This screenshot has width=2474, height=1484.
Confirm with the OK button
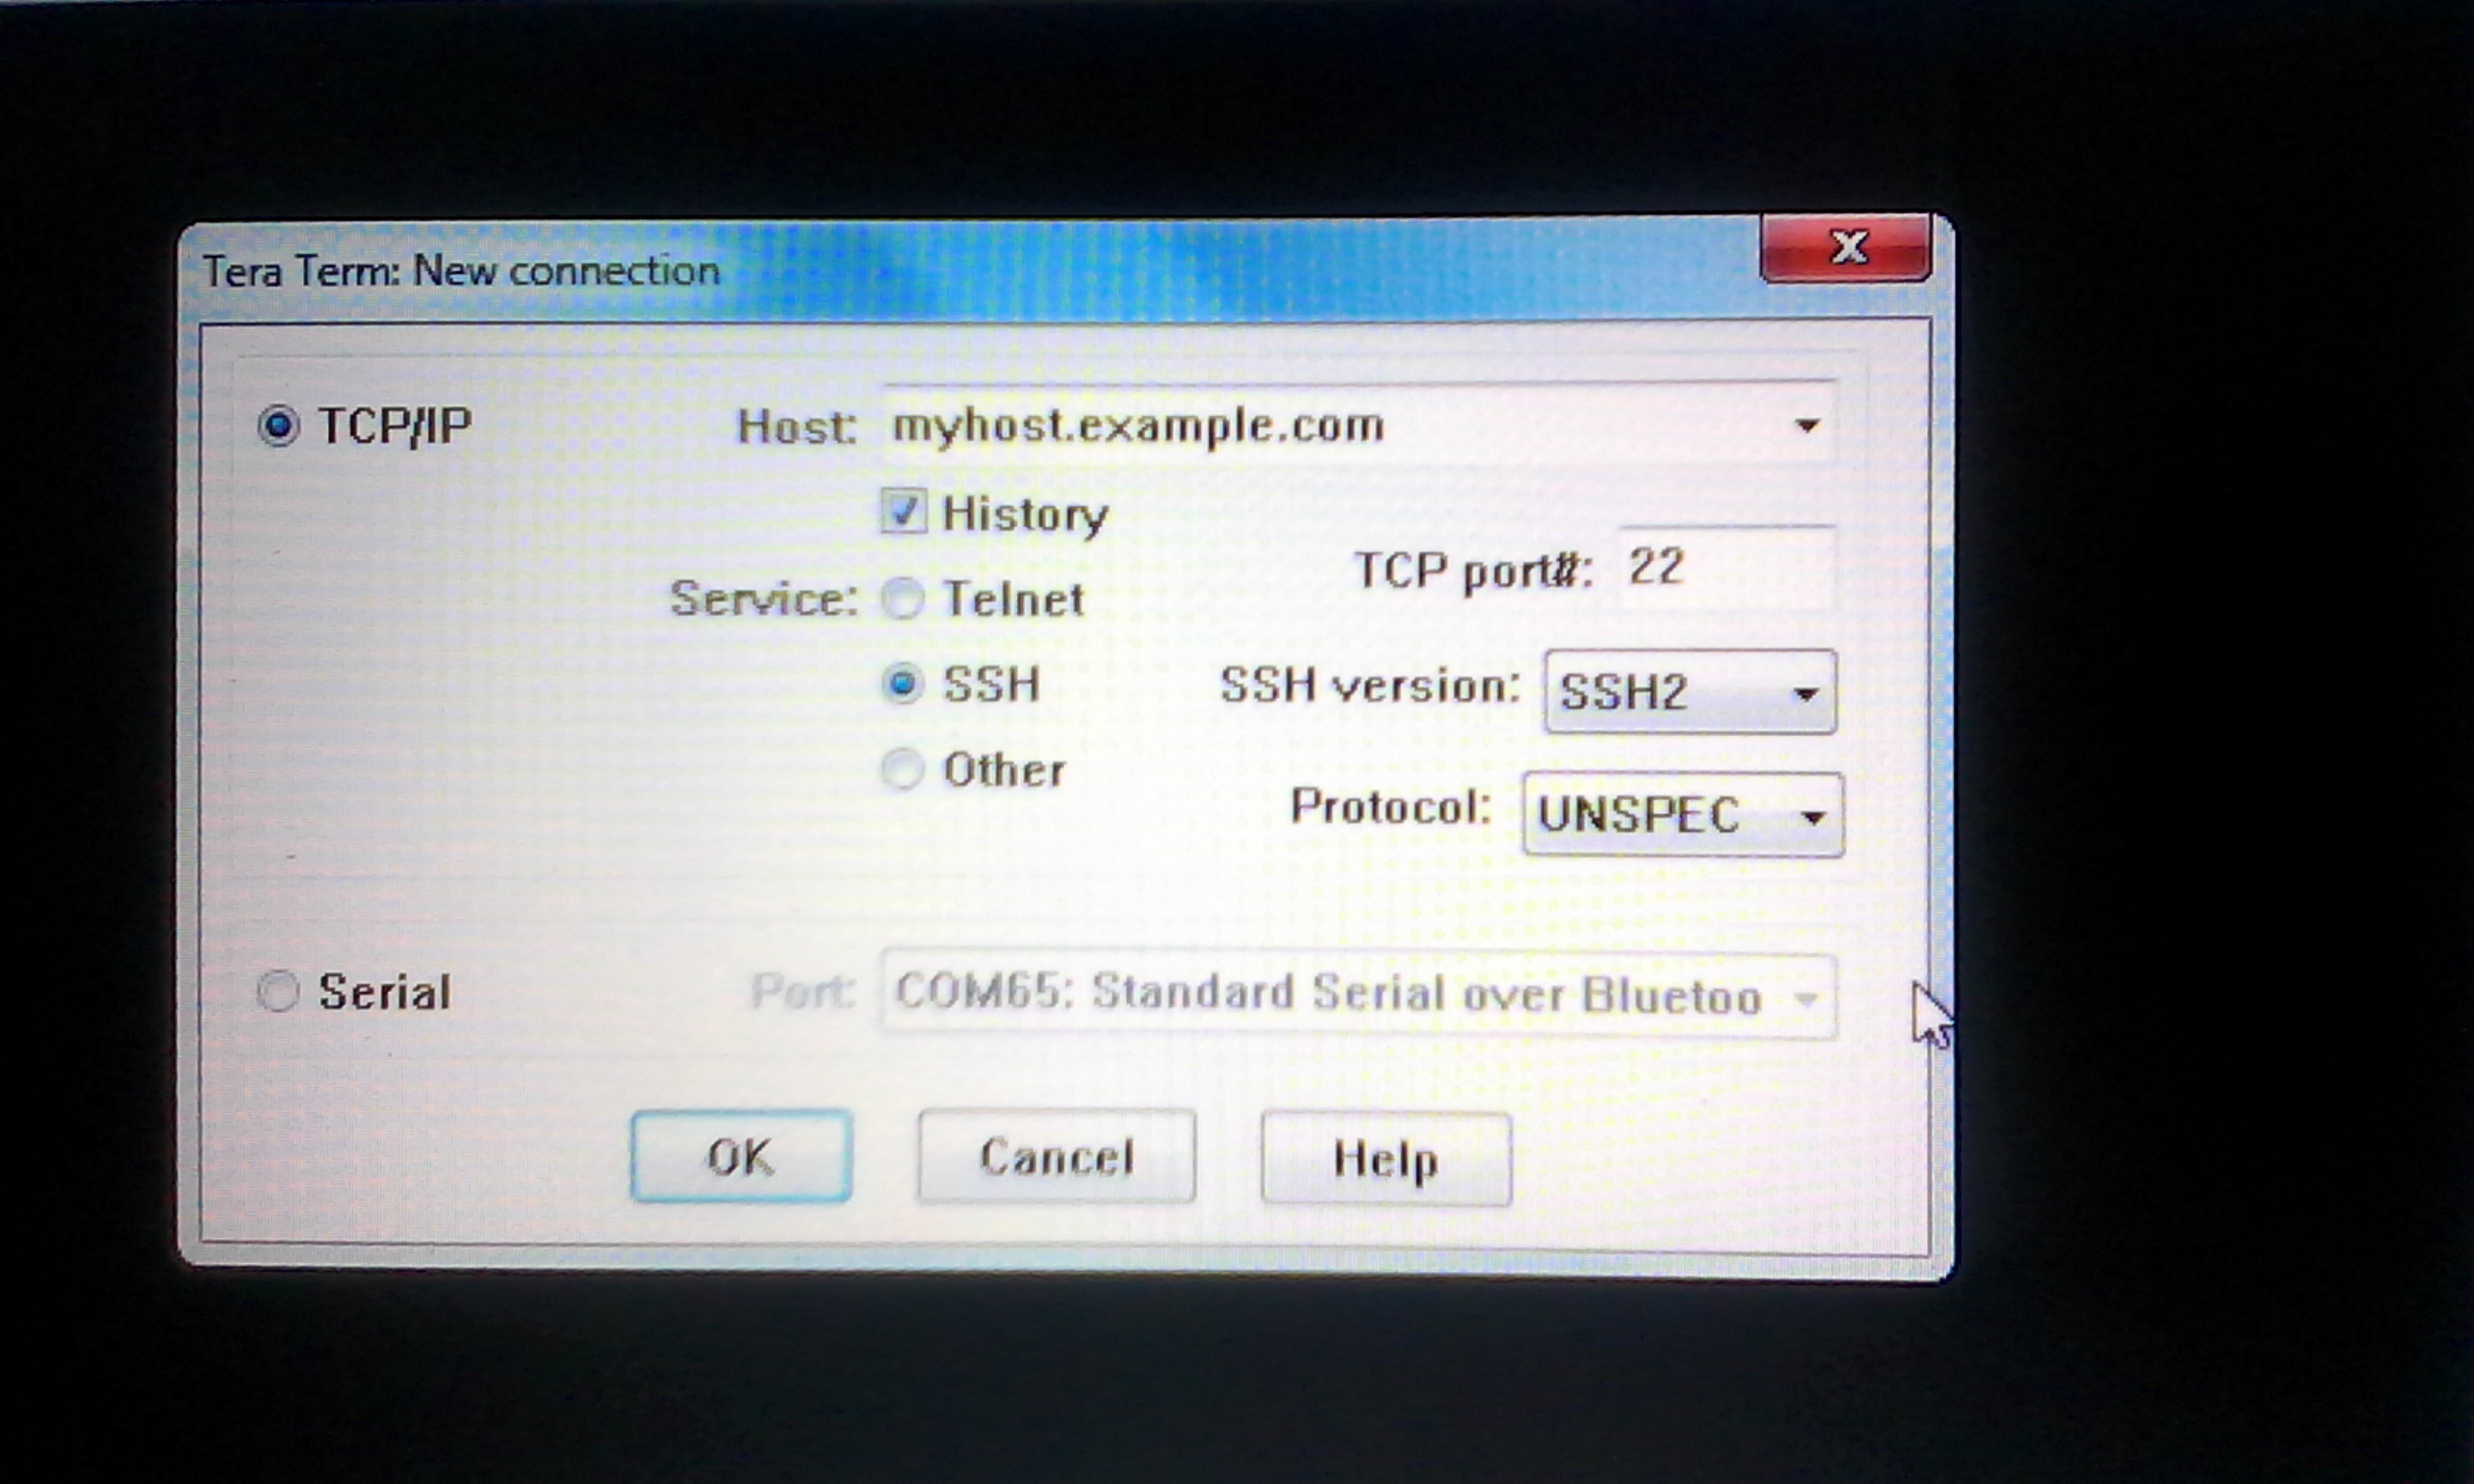click(741, 1156)
